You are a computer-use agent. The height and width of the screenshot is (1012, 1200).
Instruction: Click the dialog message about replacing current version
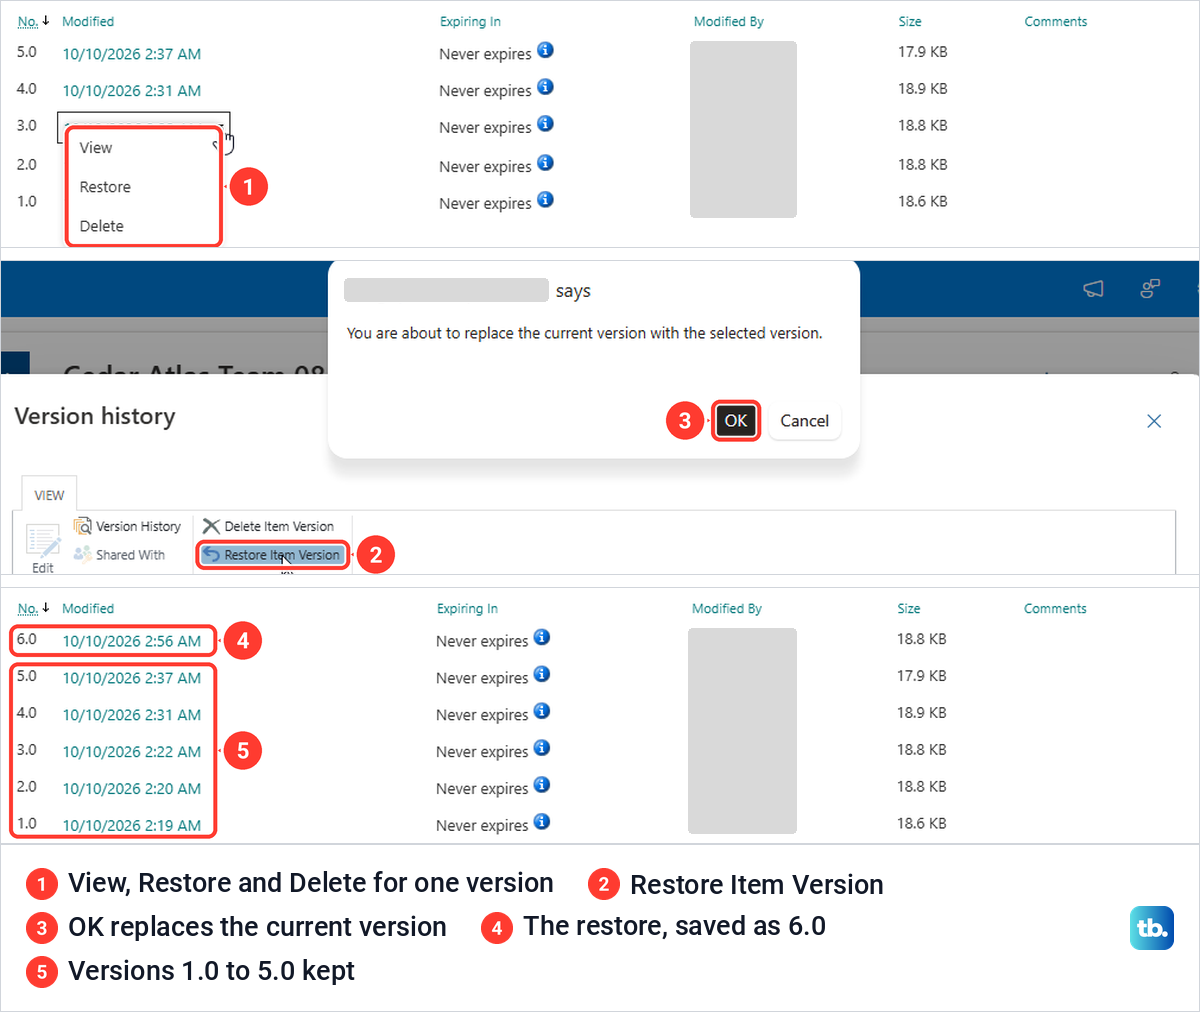[x=584, y=333]
